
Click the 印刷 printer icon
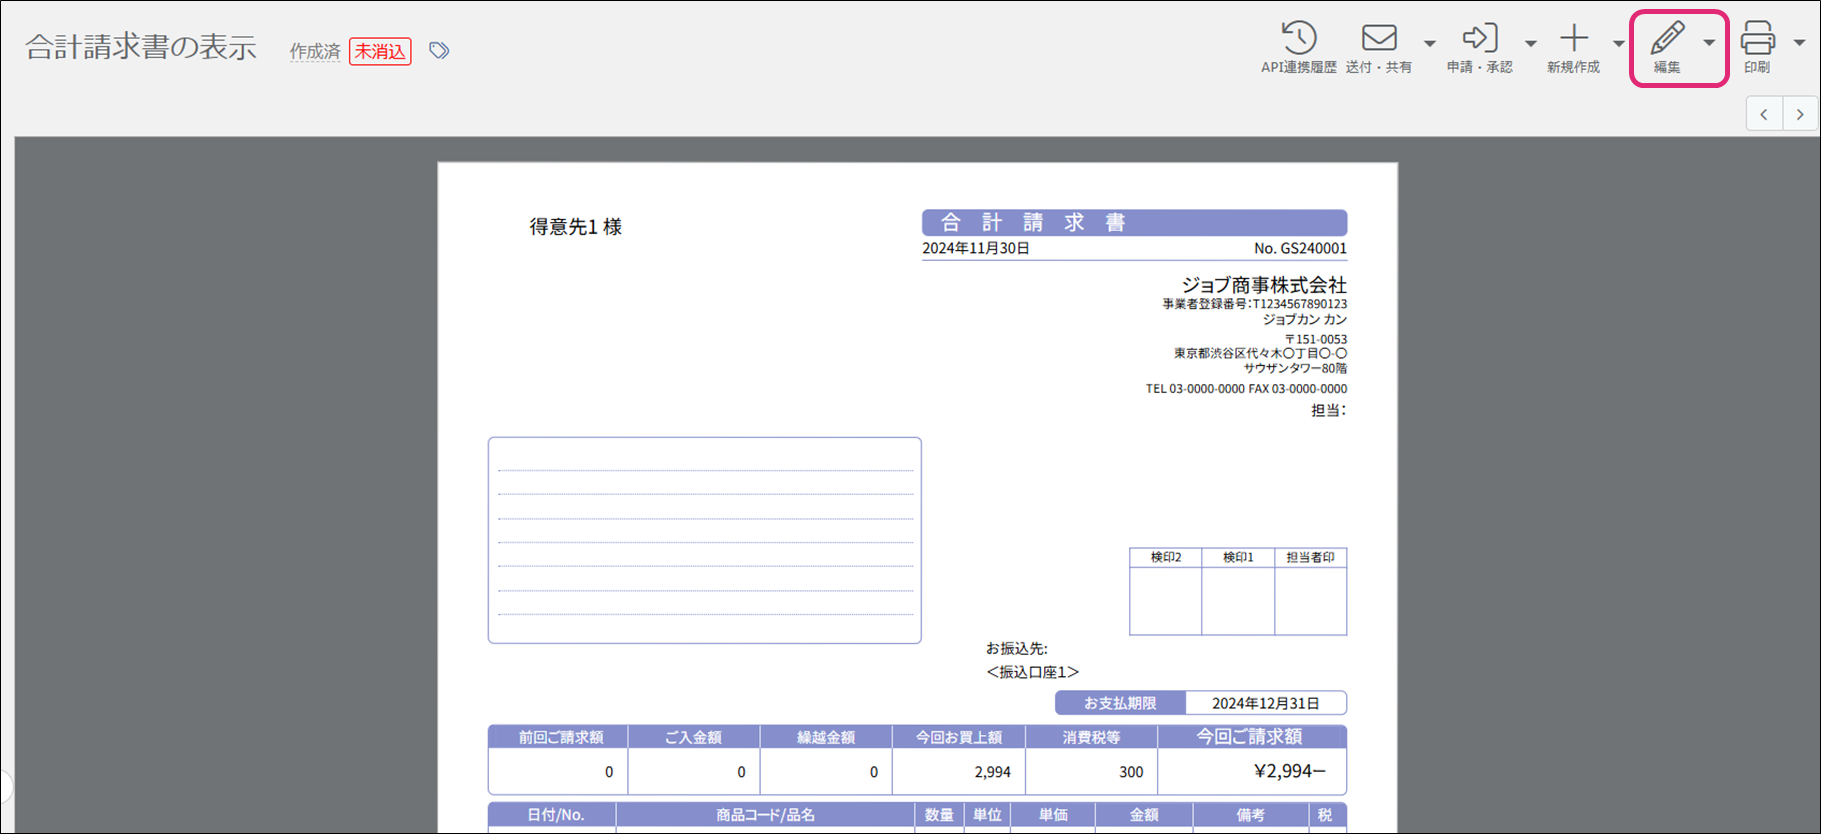pyautogui.click(x=1757, y=39)
